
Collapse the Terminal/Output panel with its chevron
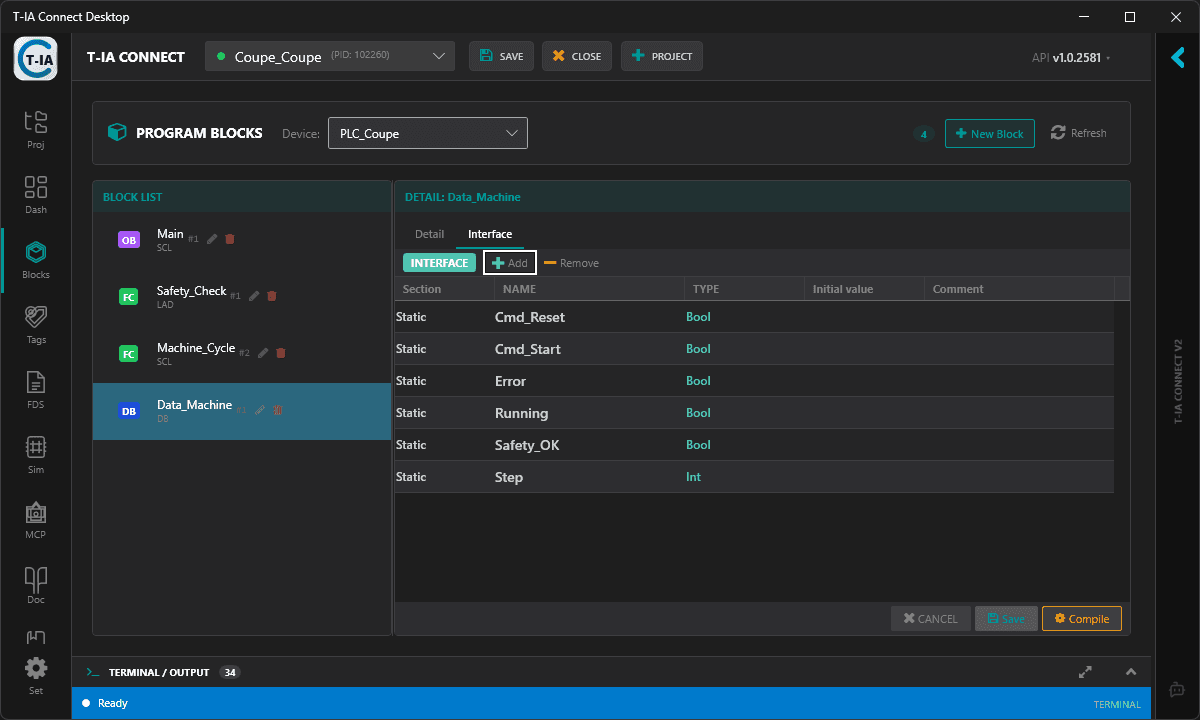point(1131,672)
